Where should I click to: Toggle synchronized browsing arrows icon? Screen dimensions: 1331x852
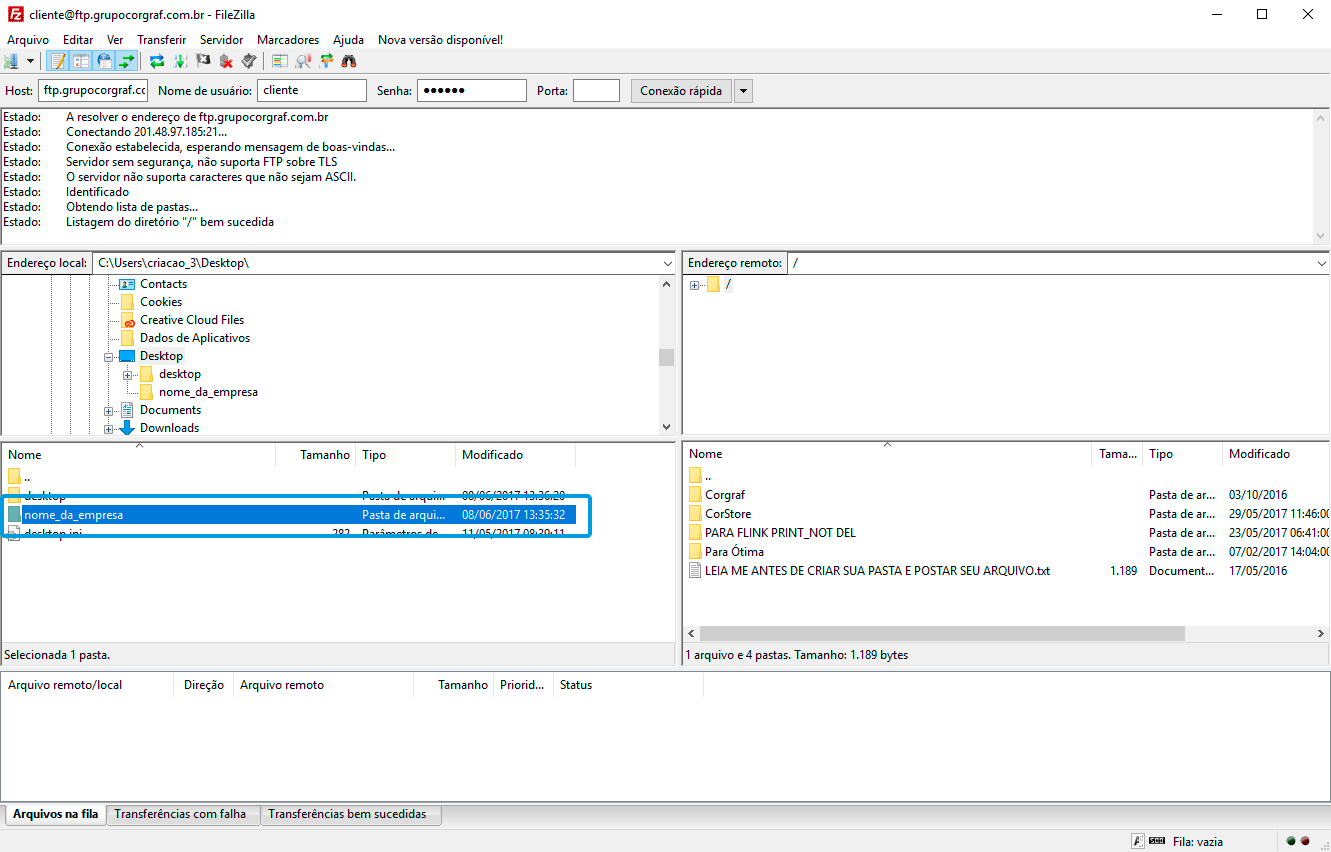click(x=326, y=61)
